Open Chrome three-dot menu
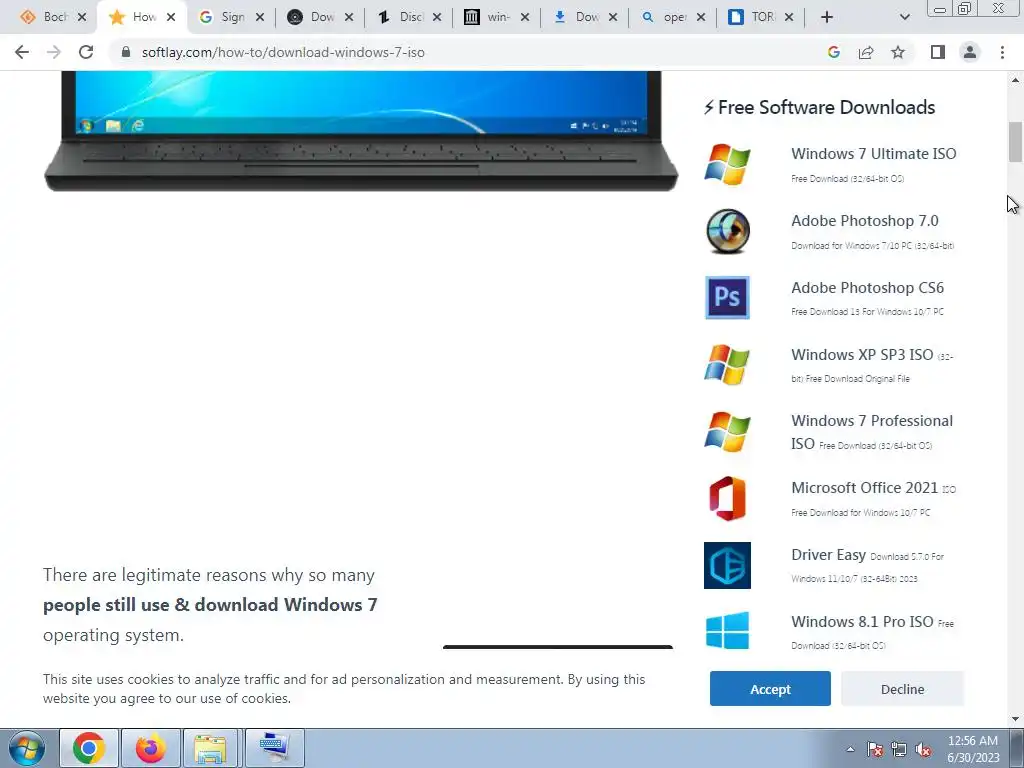This screenshot has width=1024, height=768. (x=1002, y=52)
